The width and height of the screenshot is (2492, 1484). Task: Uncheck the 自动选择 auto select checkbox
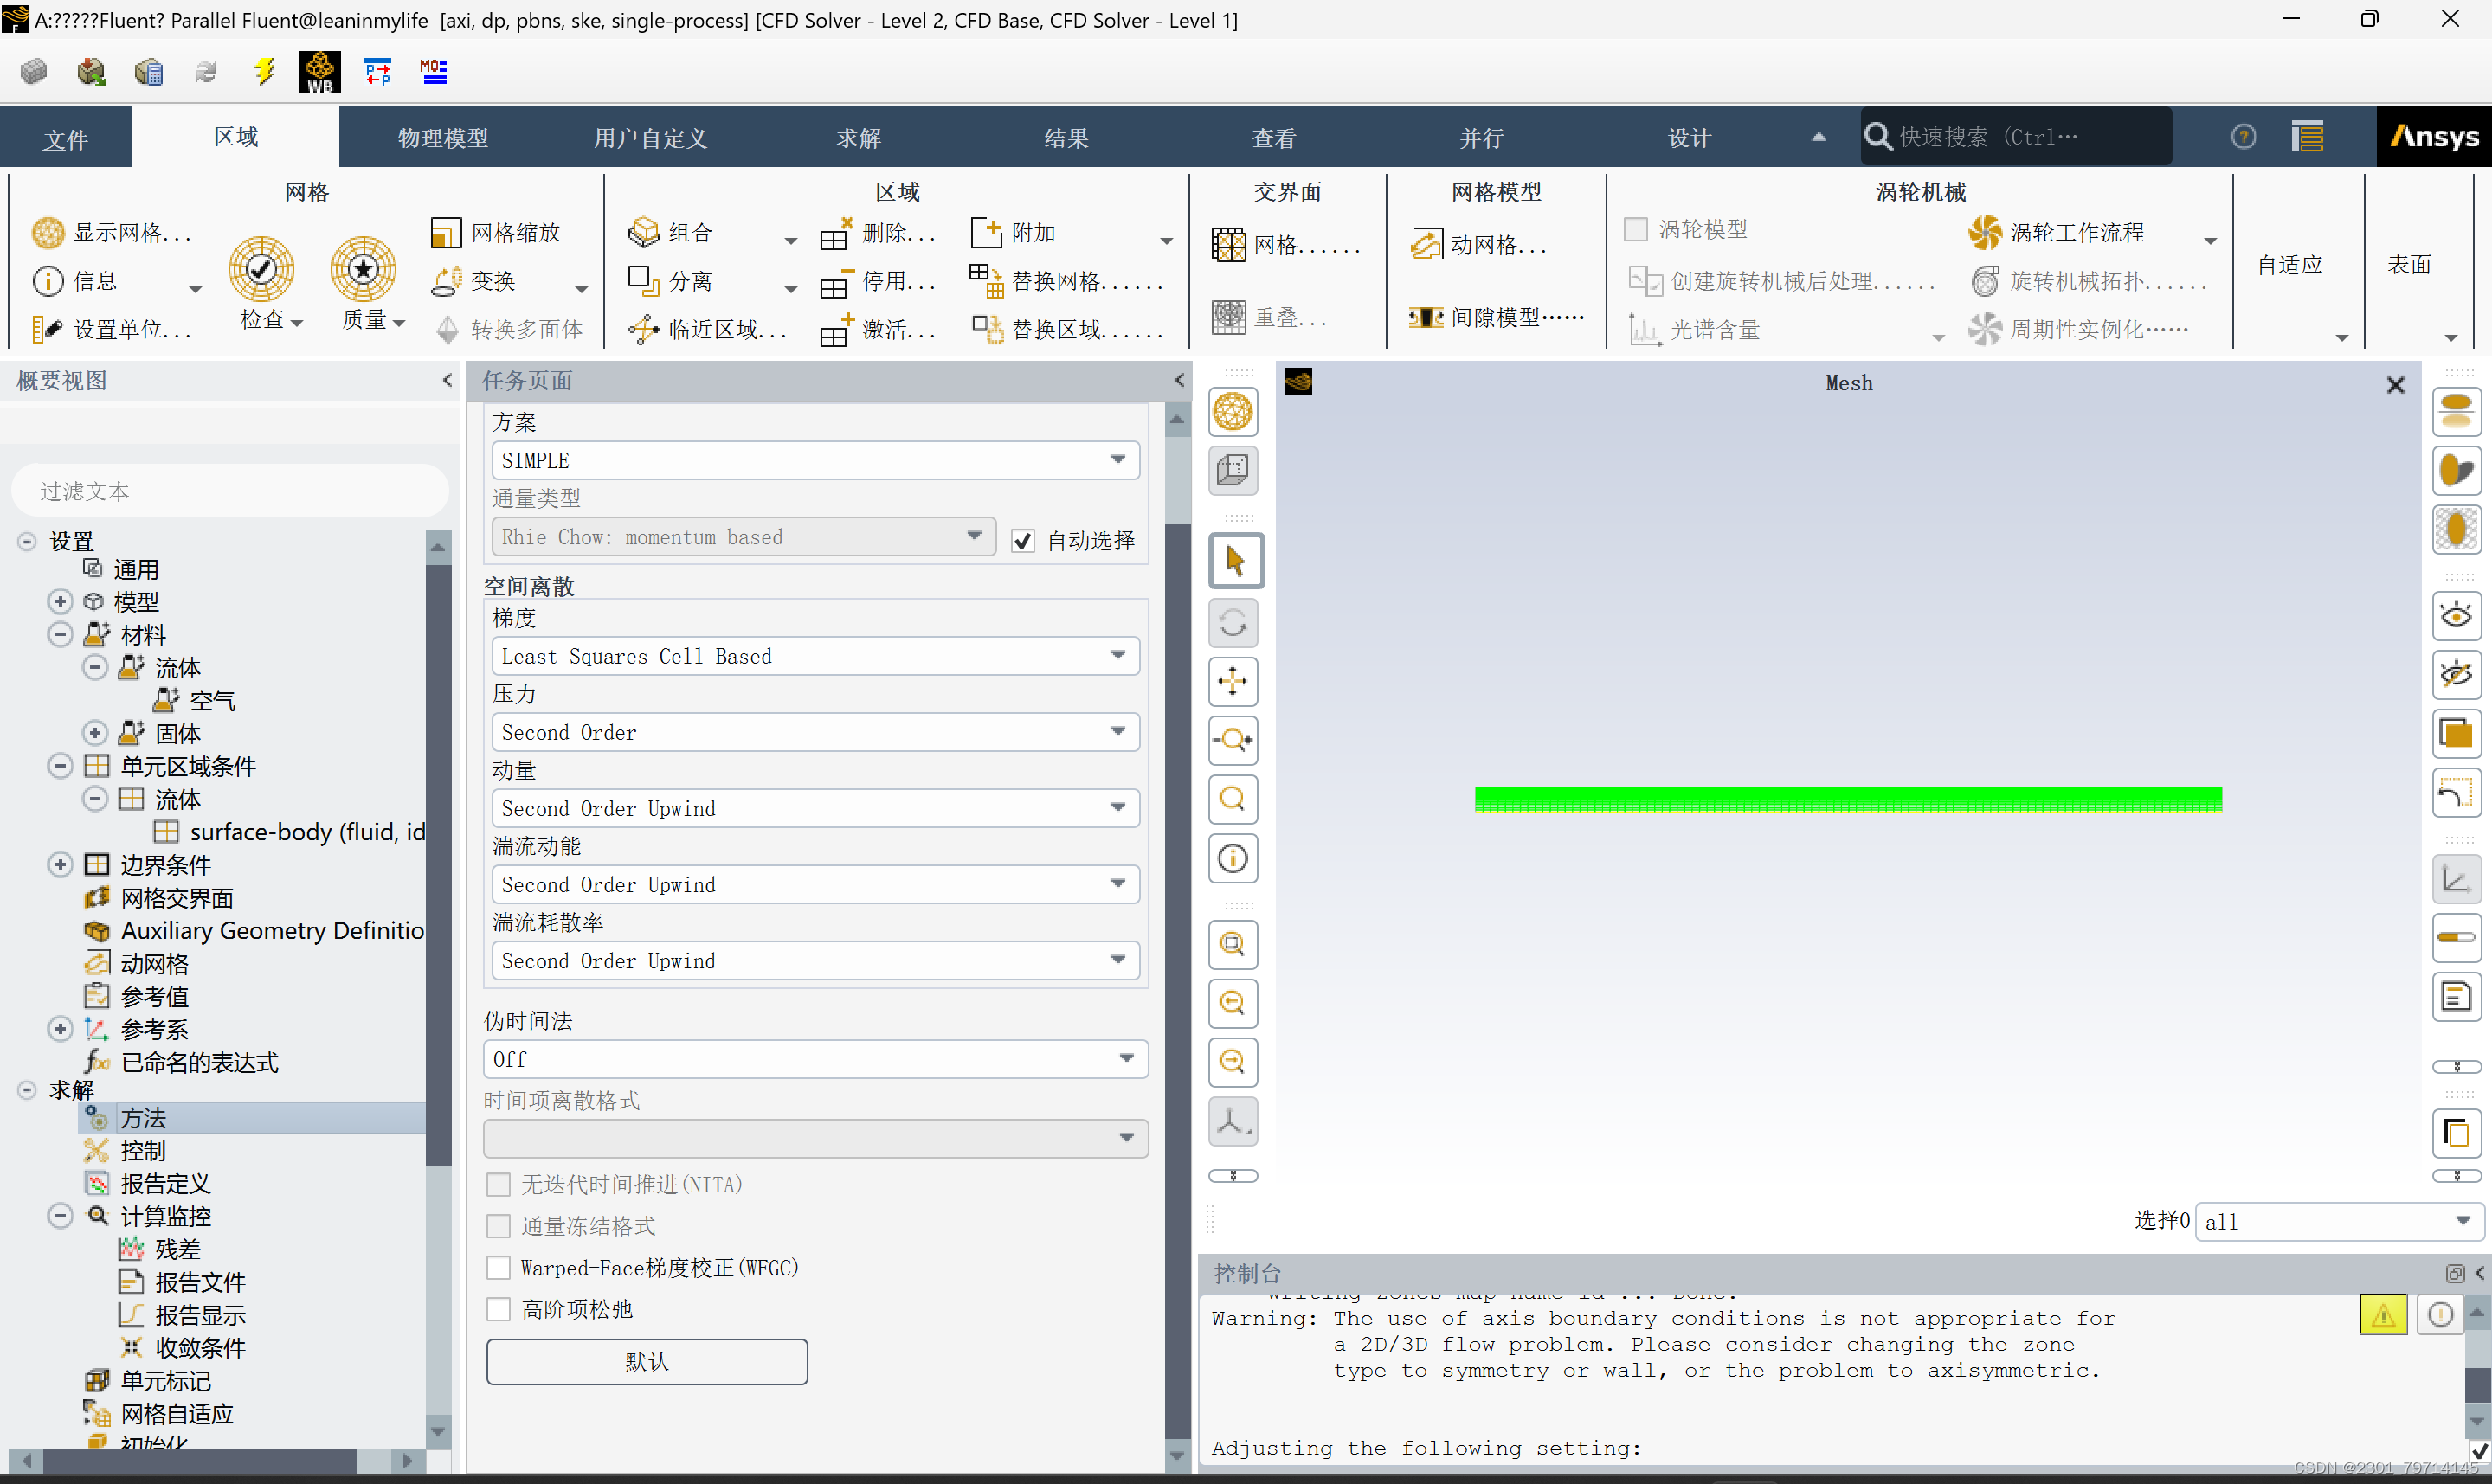point(1022,541)
